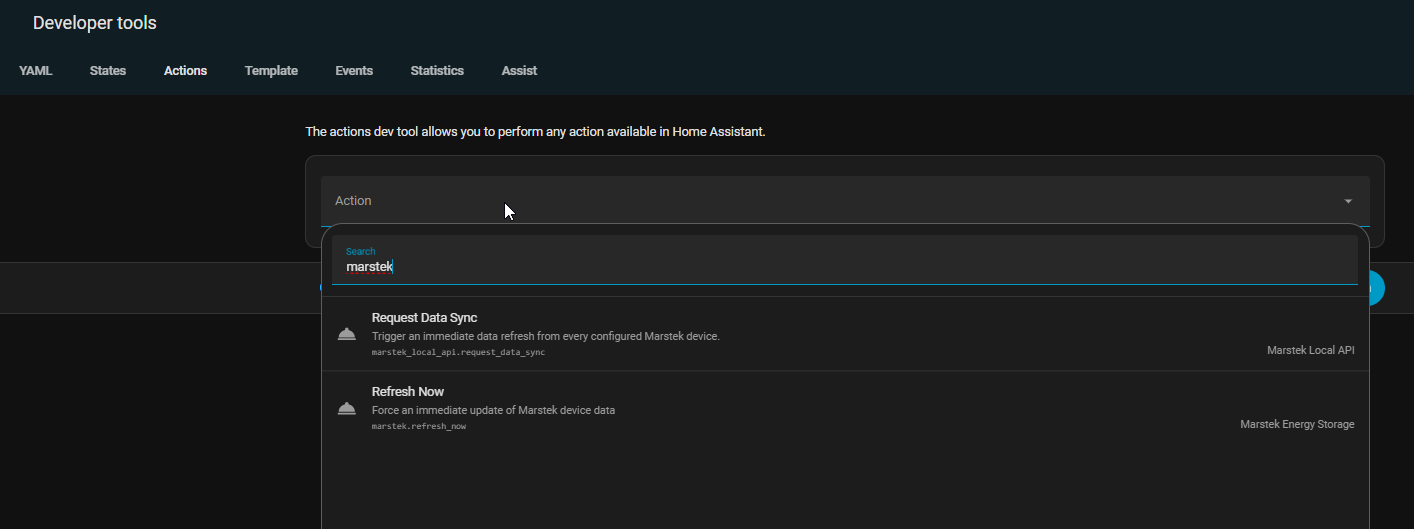Viewport: 1414px width, 529px height.
Task: Open the Action combo box field
Action: pyautogui.click(x=800, y=201)
